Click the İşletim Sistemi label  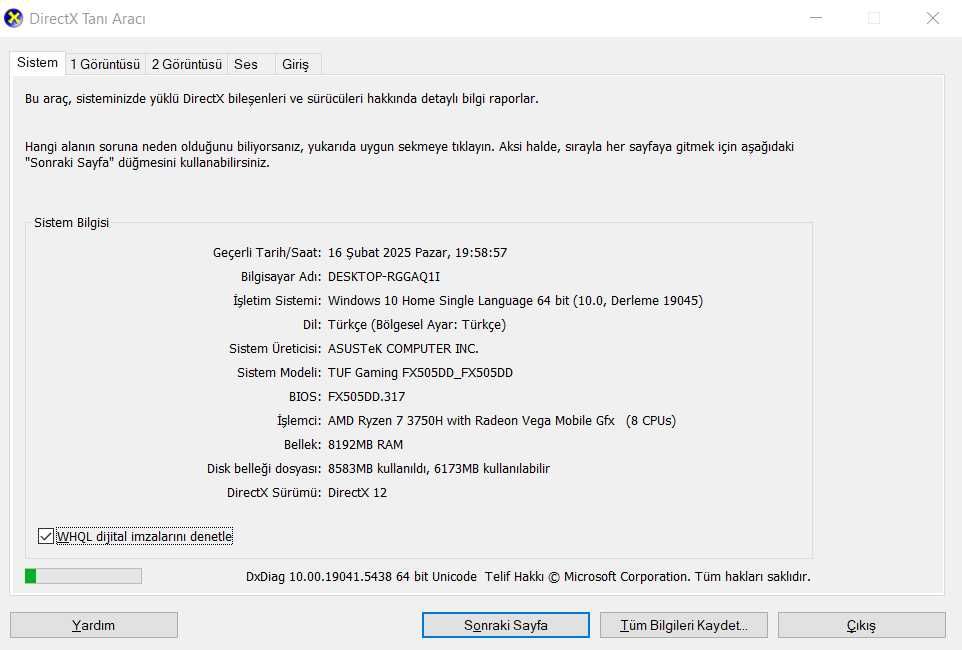coord(277,300)
